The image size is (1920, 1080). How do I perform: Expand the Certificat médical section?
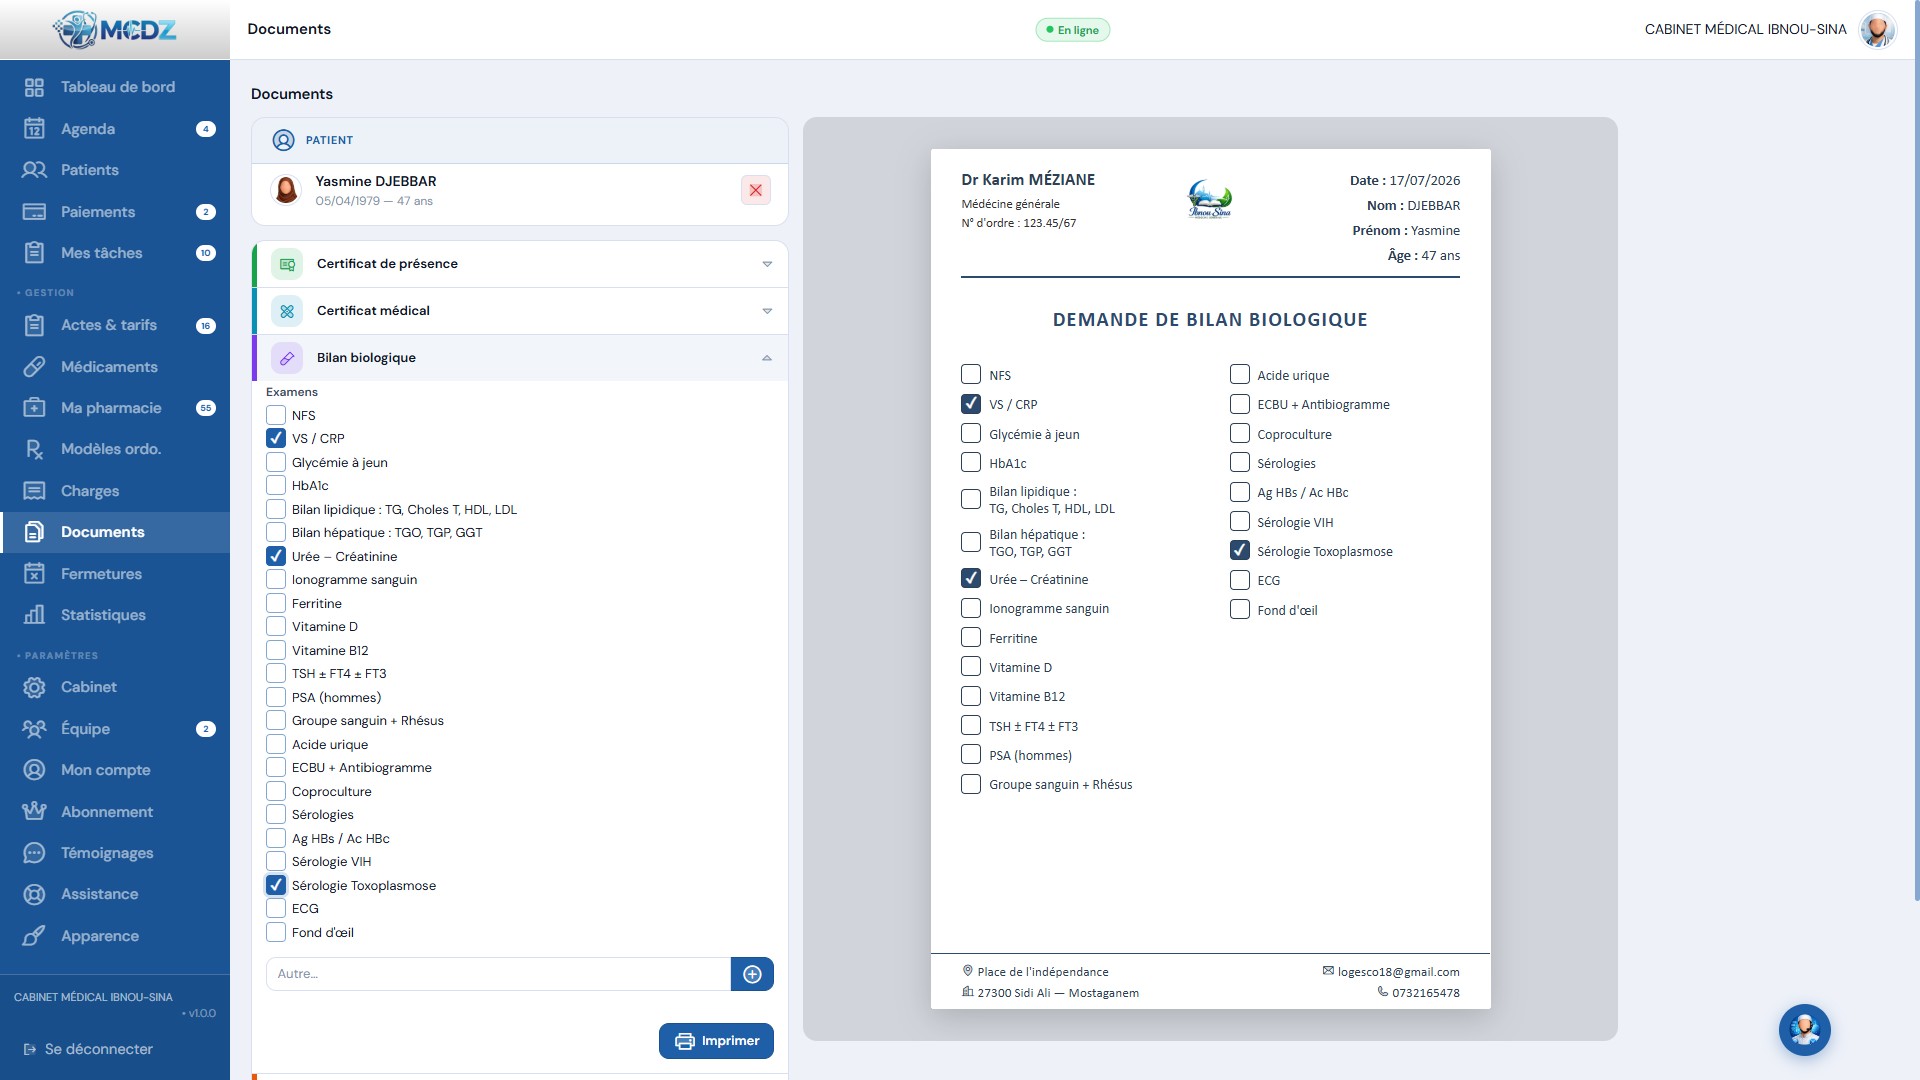pyautogui.click(x=520, y=311)
